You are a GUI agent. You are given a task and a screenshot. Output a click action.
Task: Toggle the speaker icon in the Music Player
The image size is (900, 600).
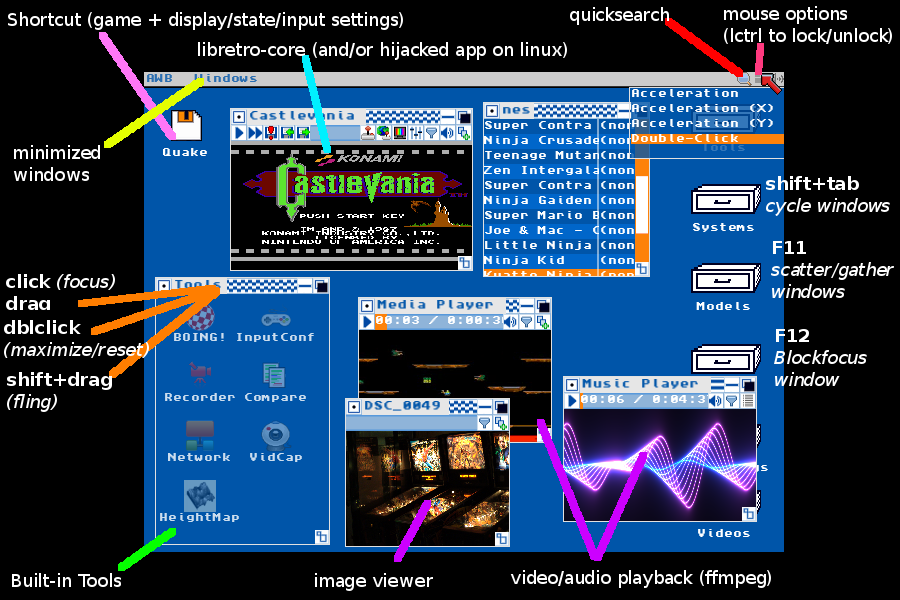[x=713, y=399]
